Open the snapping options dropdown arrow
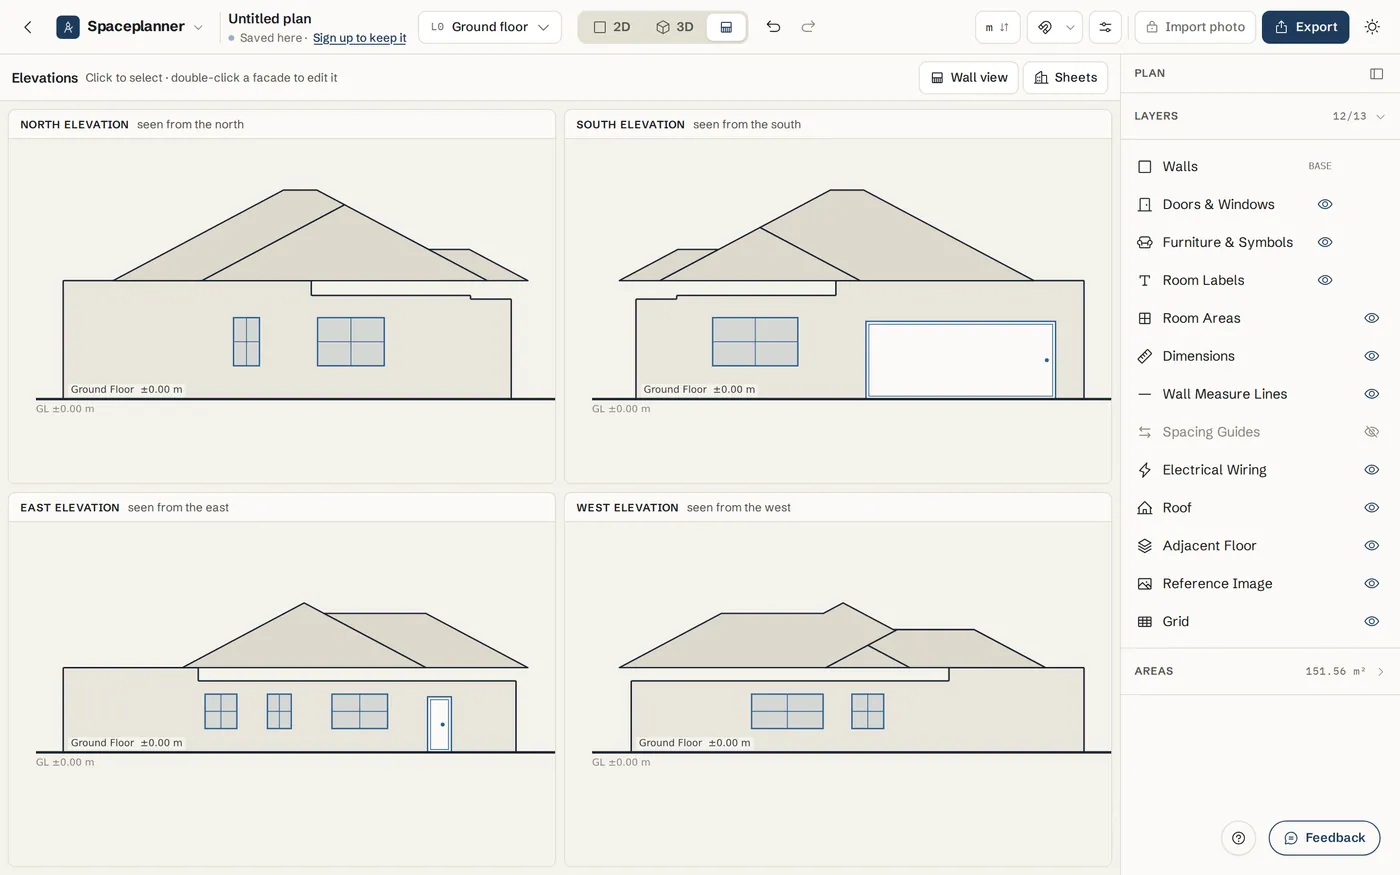The height and width of the screenshot is (875, 1400). pyautogui.click(x=1070, y=27)
